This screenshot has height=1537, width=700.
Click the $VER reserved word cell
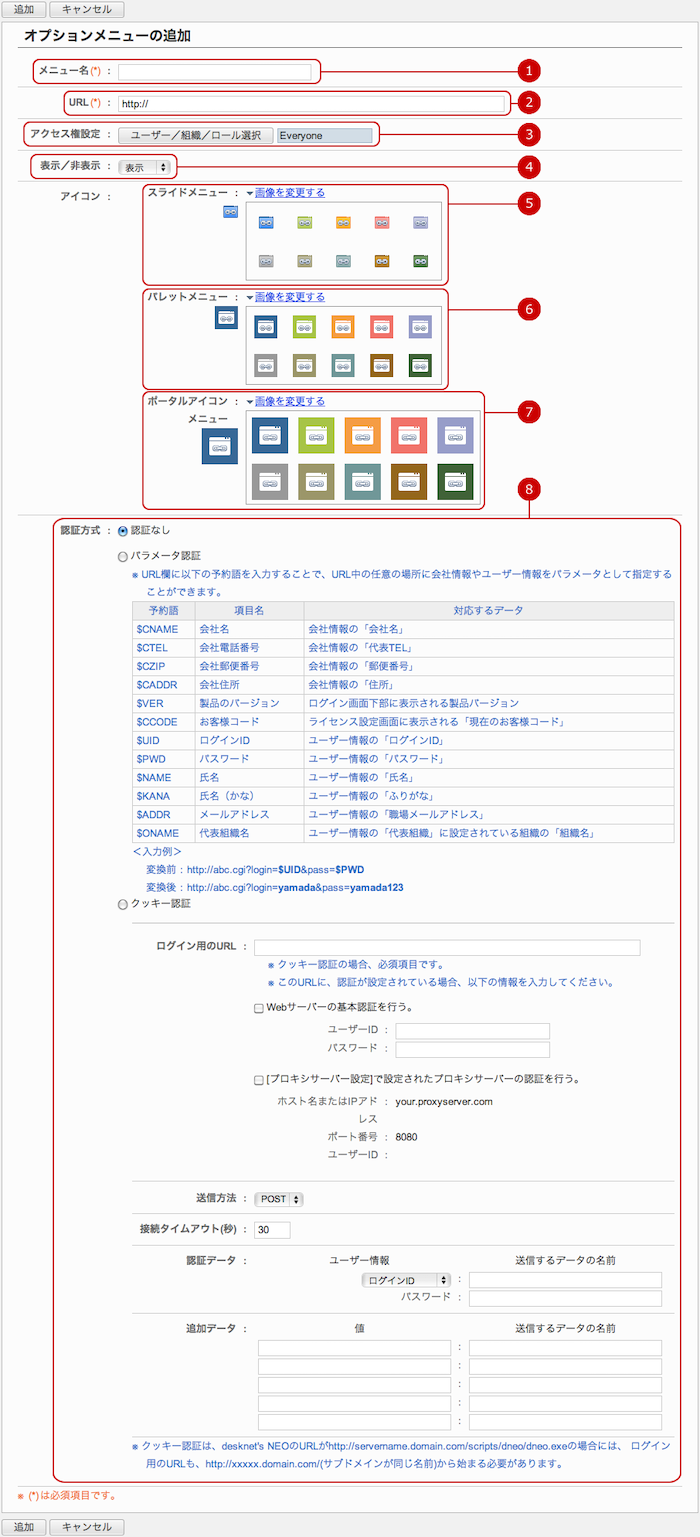click(164, 703)
